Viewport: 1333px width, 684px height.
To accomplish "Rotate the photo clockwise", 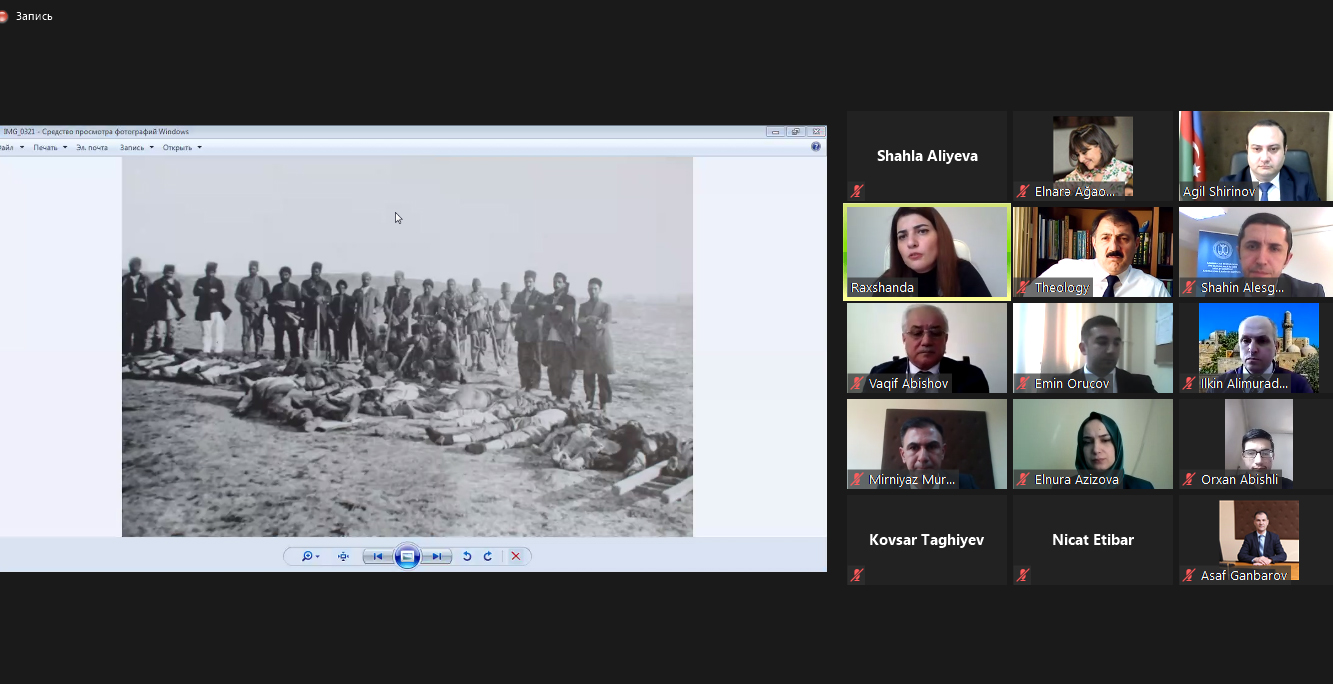I will [x=488, y=556].
